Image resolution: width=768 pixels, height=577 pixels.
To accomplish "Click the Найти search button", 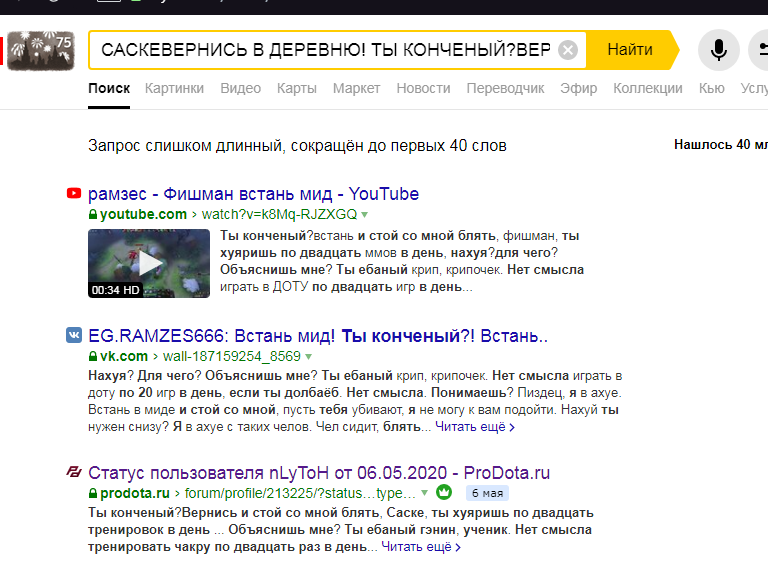I will pos(630,50).
